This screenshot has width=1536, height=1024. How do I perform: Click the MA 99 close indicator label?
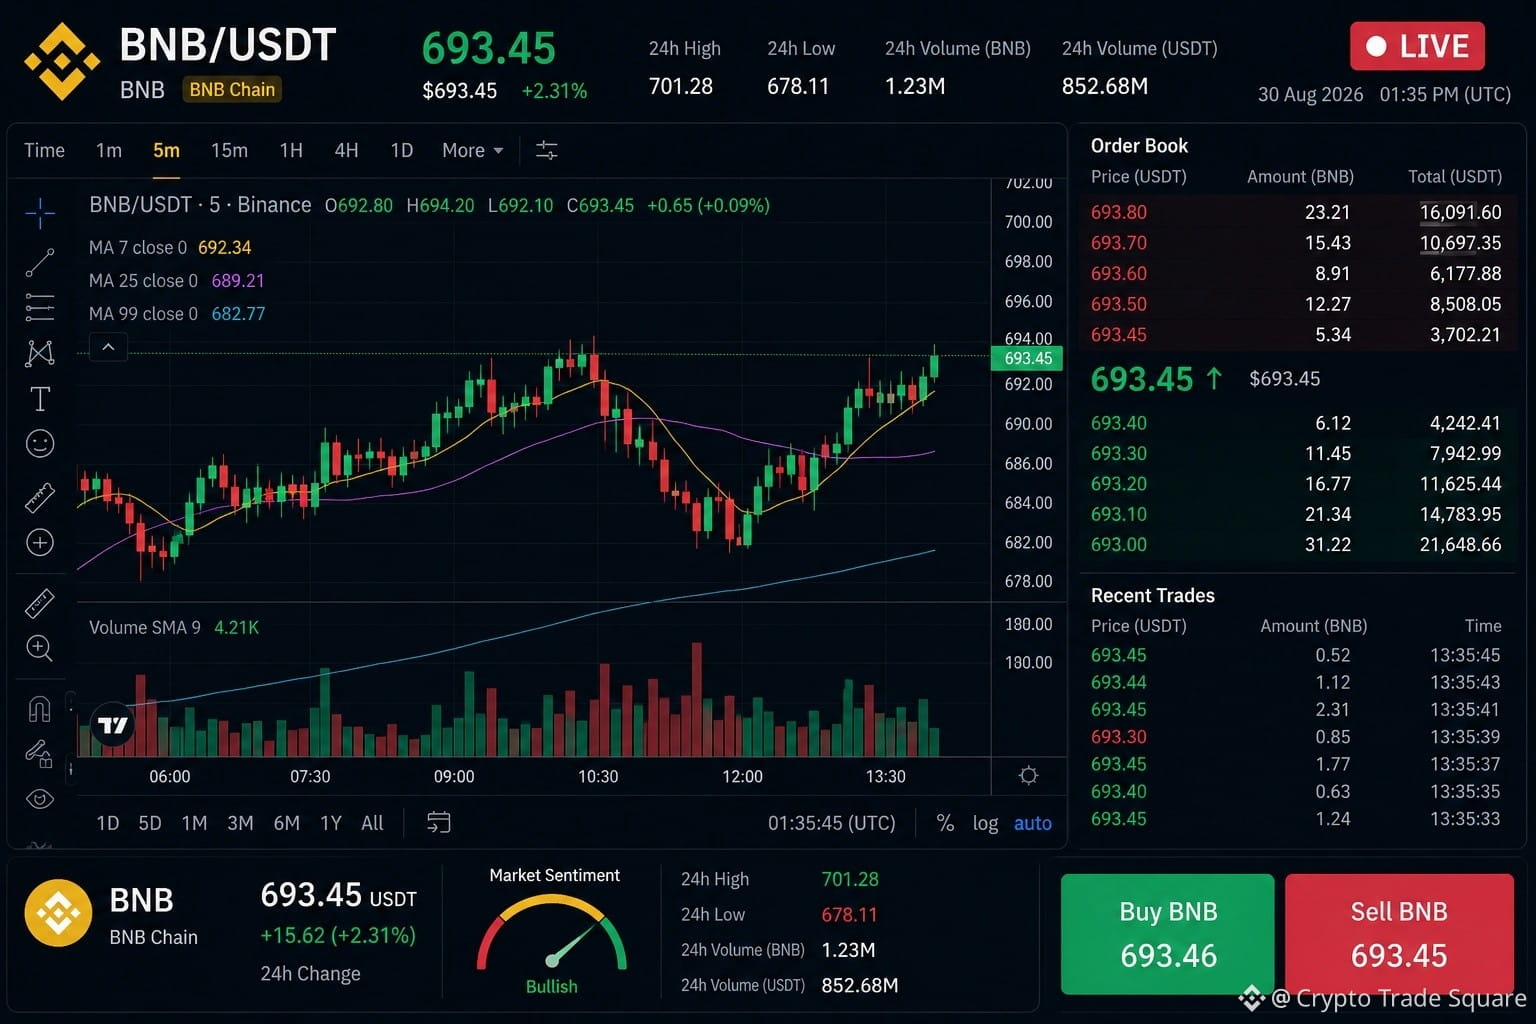pyautogui.click(x=143, y=314)
